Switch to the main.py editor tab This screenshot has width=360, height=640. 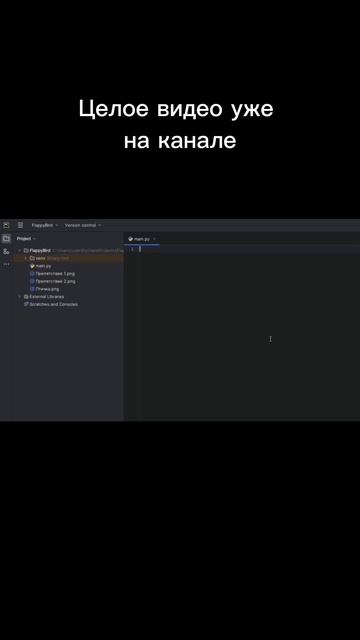click(x=142, y=239)
